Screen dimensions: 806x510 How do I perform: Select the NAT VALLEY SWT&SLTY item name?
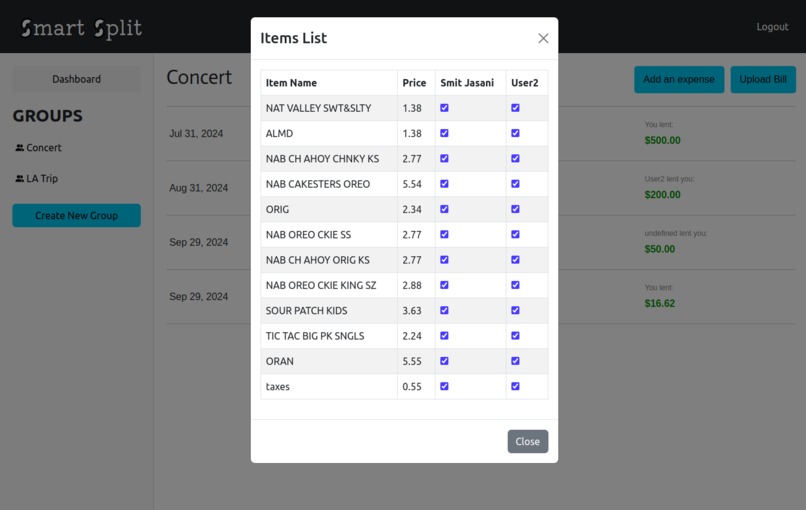tap(318, 108)
